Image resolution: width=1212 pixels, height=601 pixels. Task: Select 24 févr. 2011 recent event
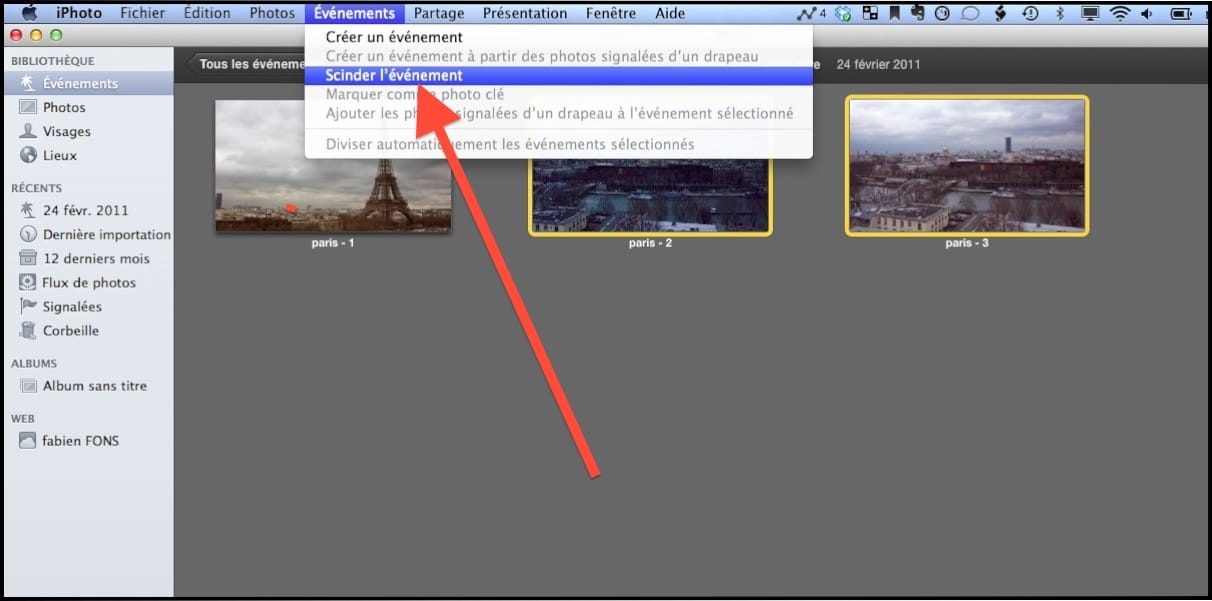(89, 210)
